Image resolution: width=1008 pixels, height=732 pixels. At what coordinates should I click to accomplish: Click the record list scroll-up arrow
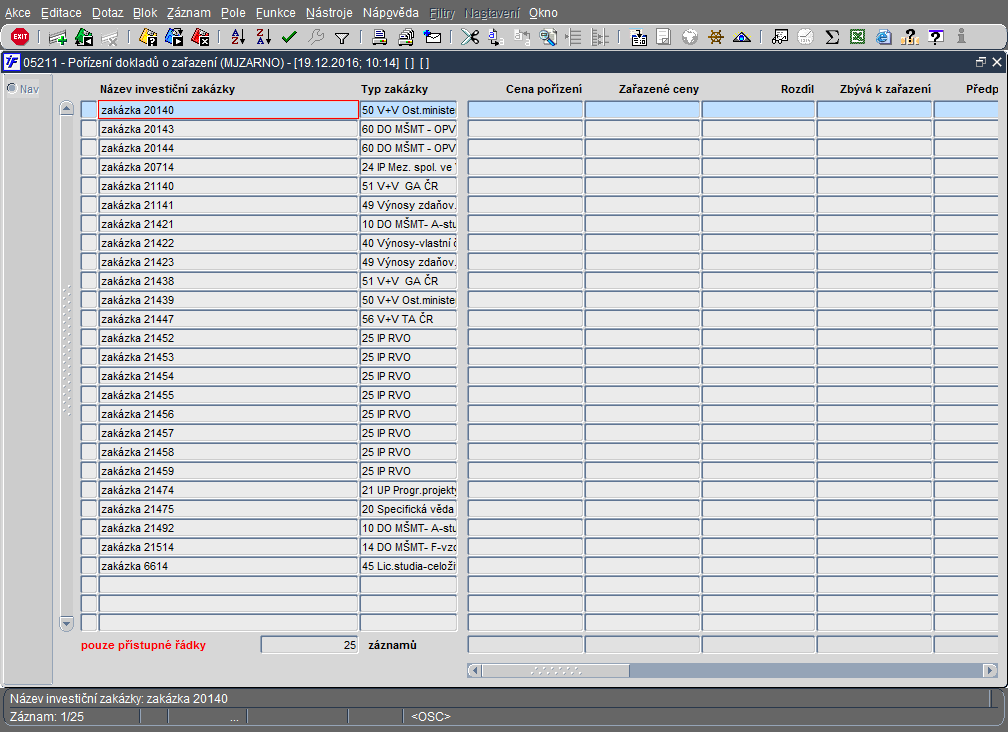click(66, 108)
